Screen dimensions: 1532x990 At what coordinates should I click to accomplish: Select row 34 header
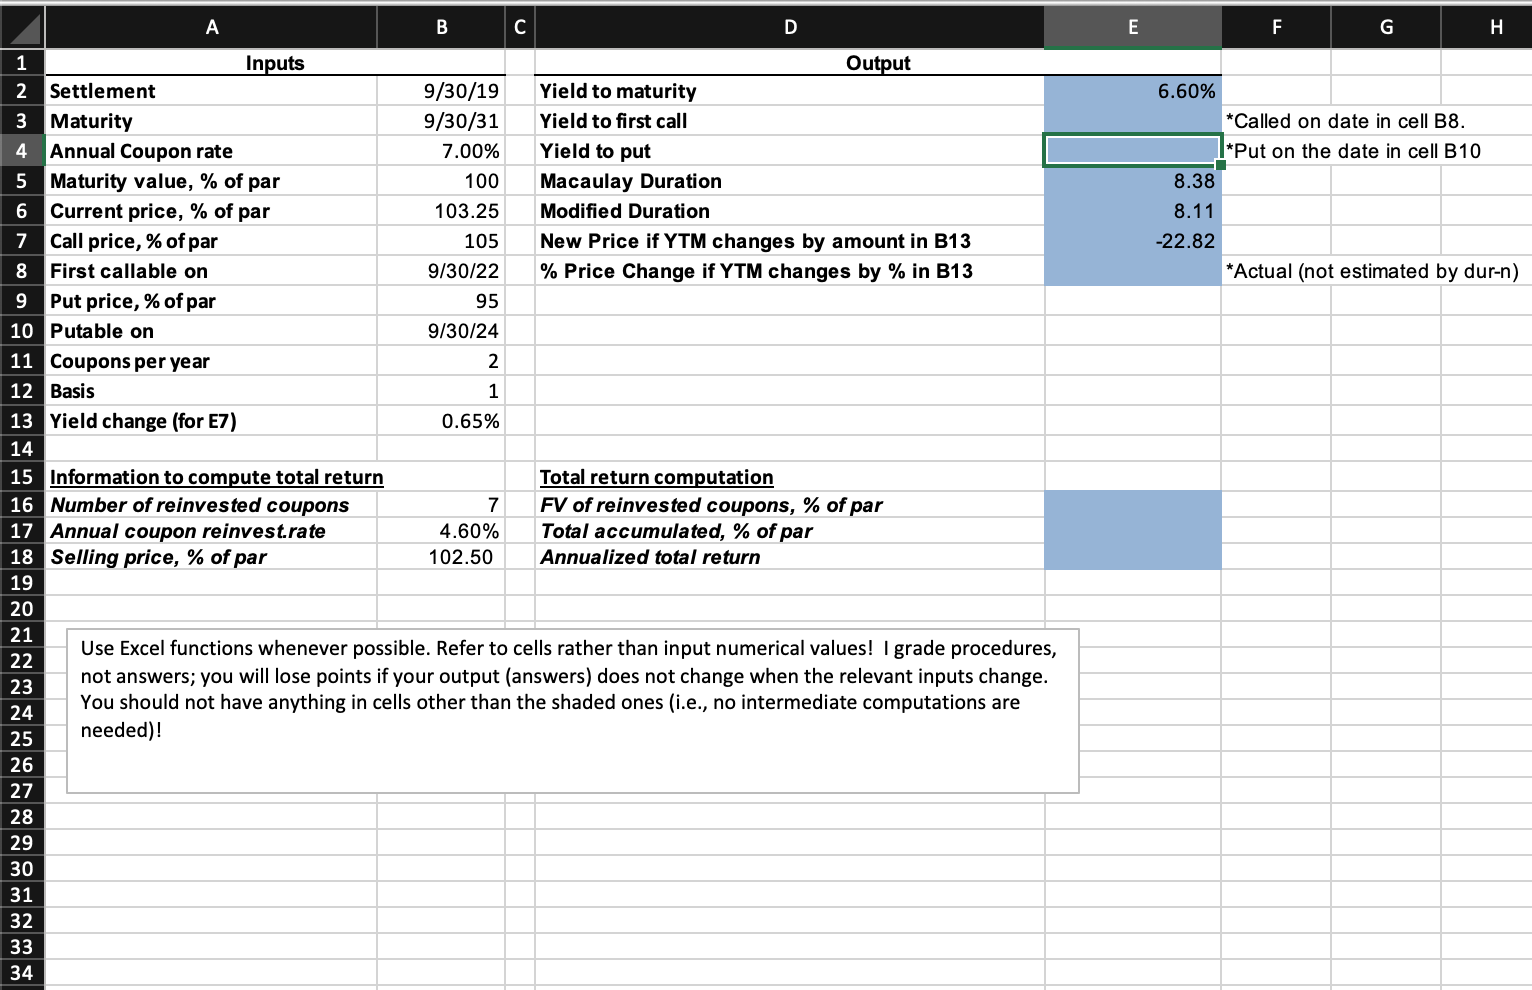pos(22,973)
